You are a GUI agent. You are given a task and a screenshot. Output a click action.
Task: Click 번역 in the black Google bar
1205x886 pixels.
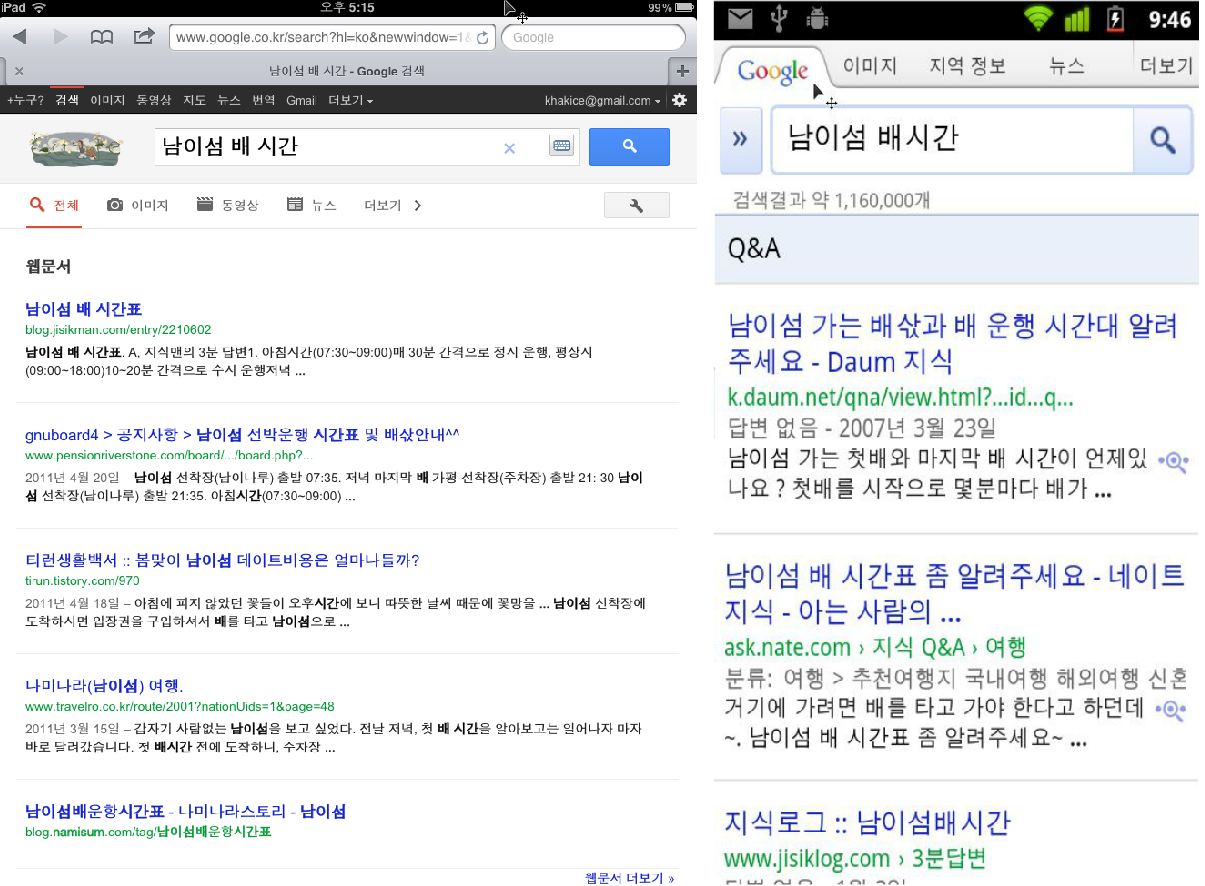coord(263,101)
